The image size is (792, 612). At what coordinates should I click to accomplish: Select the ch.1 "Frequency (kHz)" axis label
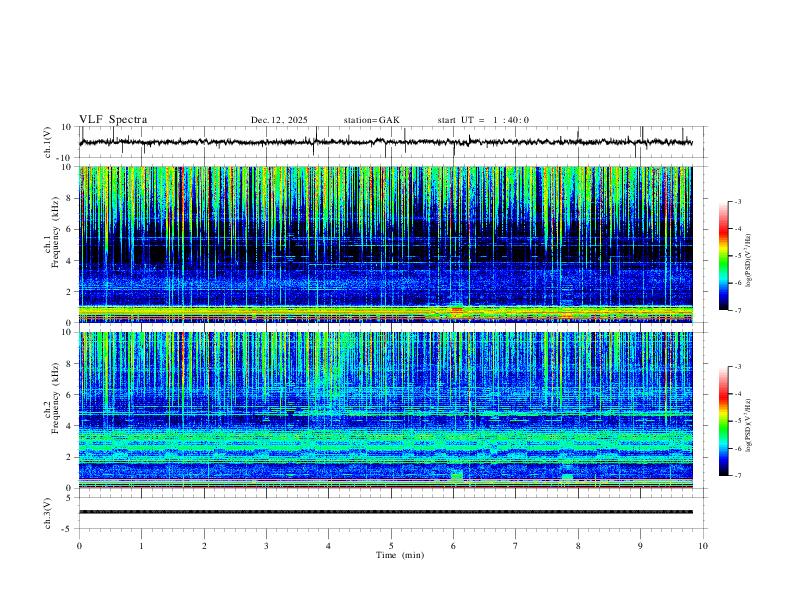click(55, 232)
